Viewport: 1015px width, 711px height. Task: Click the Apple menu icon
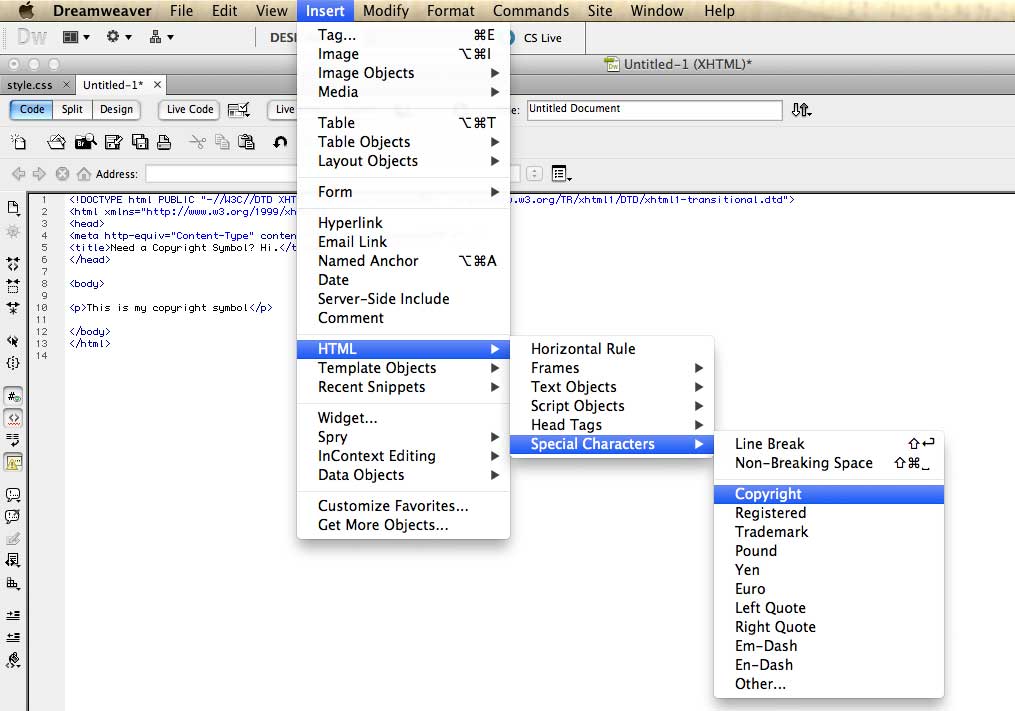[26, 10]
